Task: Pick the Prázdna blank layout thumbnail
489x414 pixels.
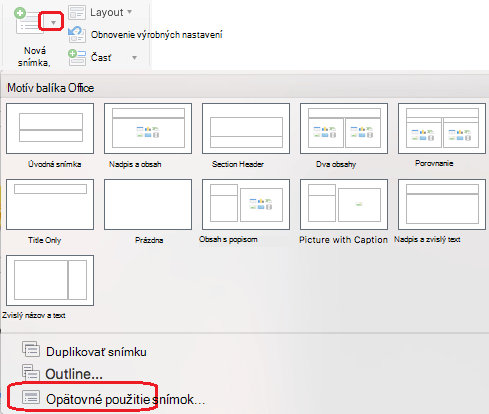Action: [148, 204]
